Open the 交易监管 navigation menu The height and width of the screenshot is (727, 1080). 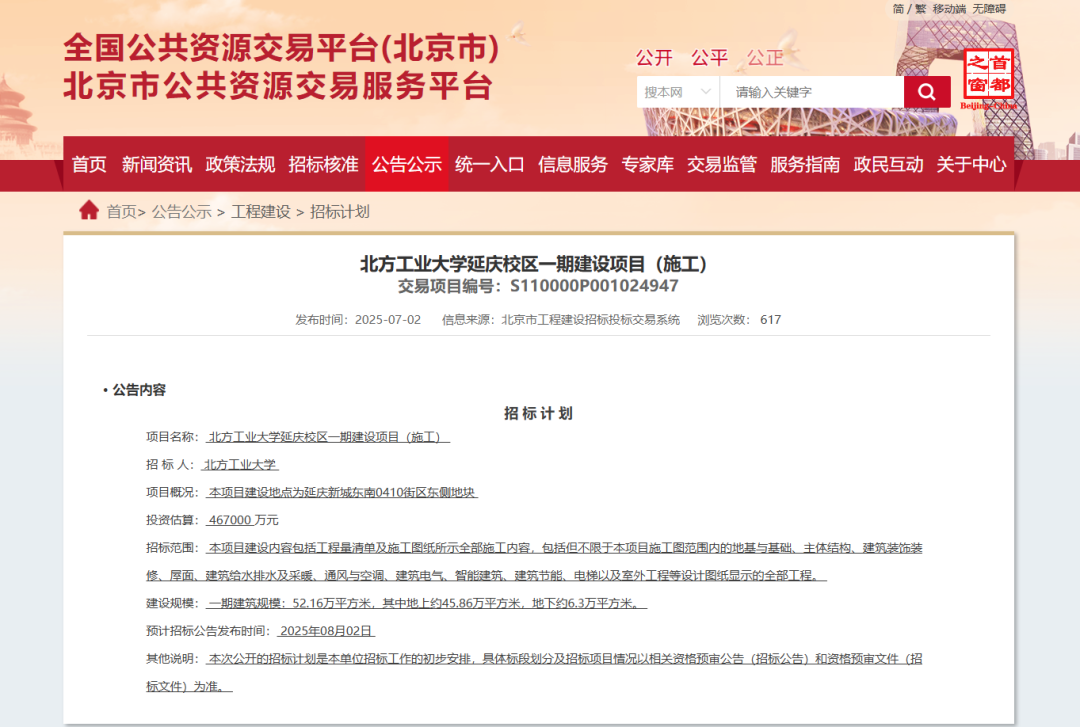722,164
